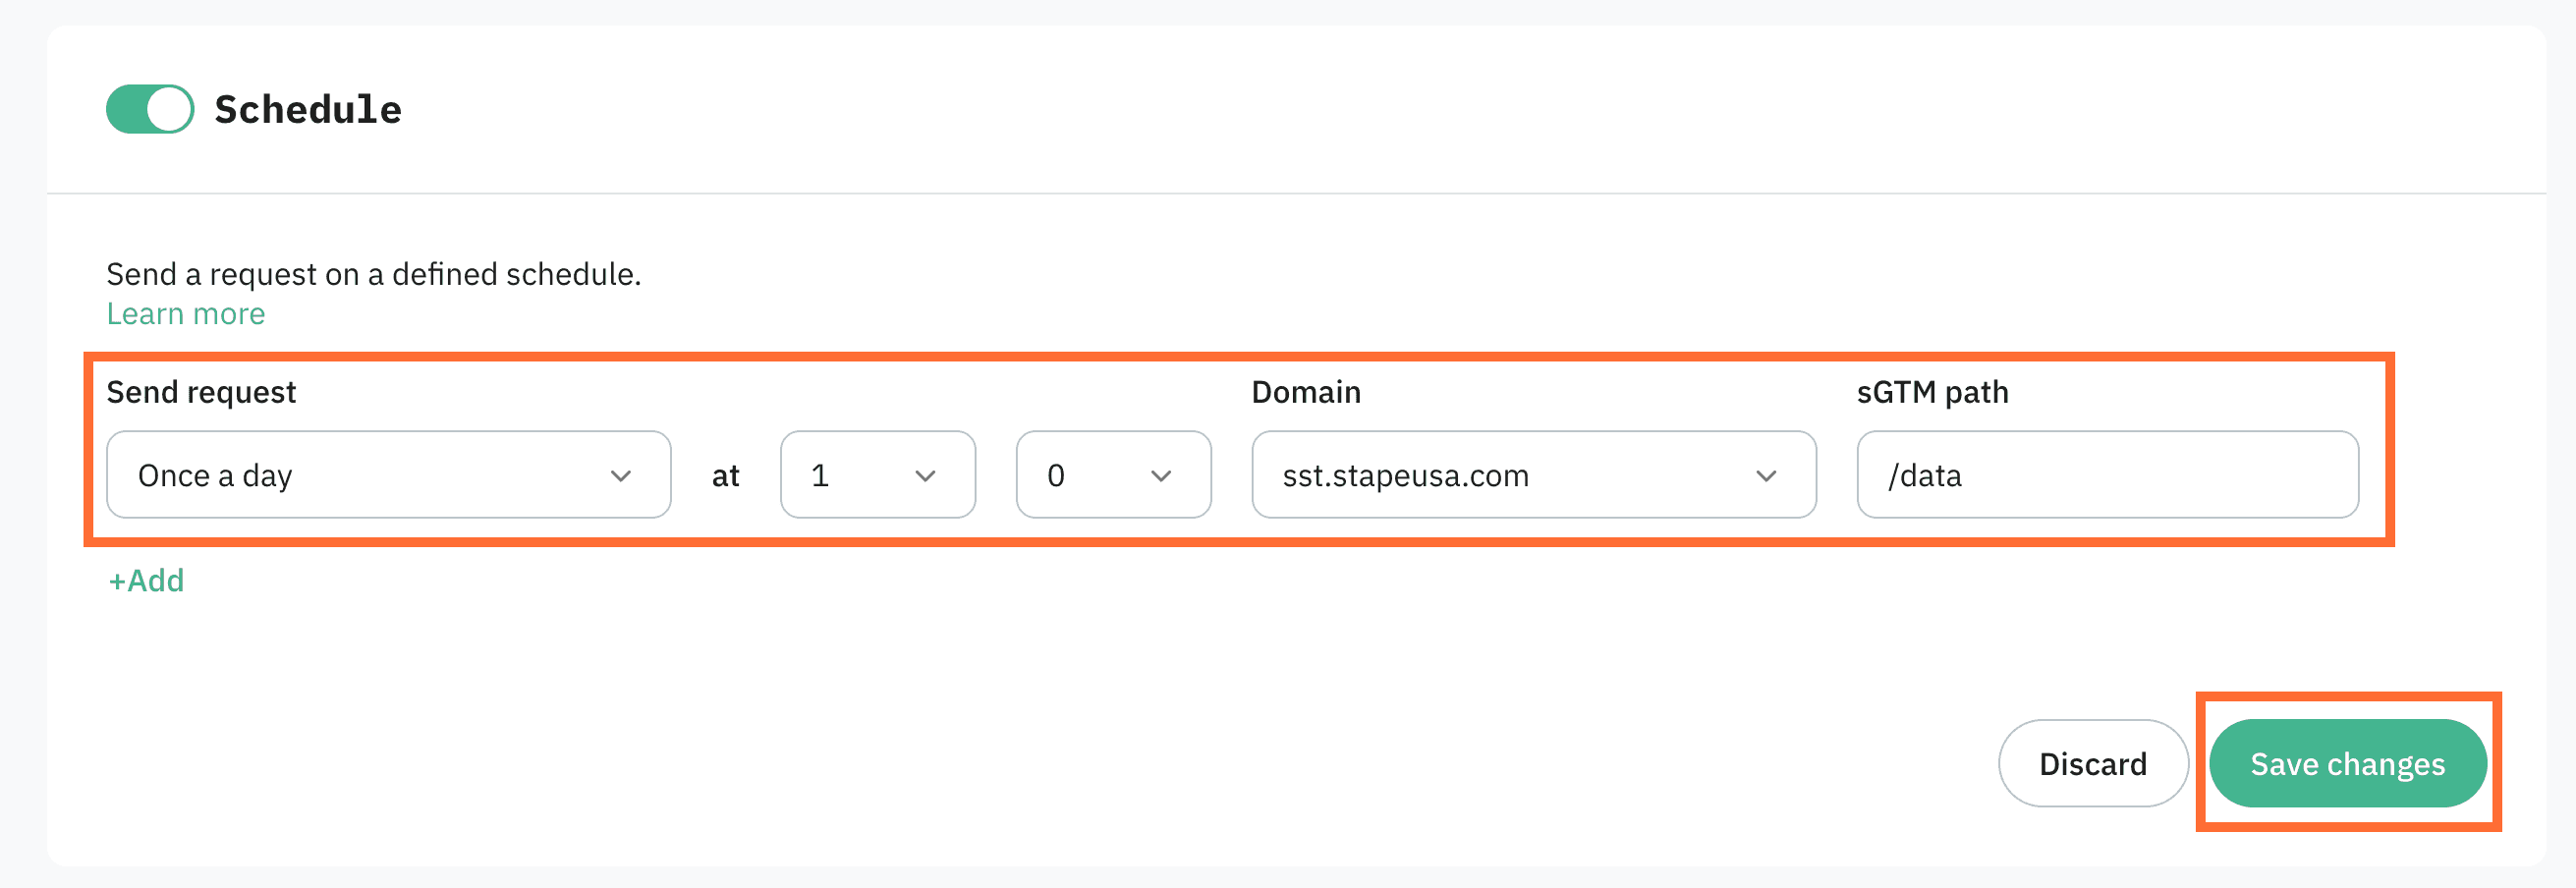The width and height of the screenshot is (2576, 888).
Task: Open the Learn more link
Action: click(x=185, y=313)
